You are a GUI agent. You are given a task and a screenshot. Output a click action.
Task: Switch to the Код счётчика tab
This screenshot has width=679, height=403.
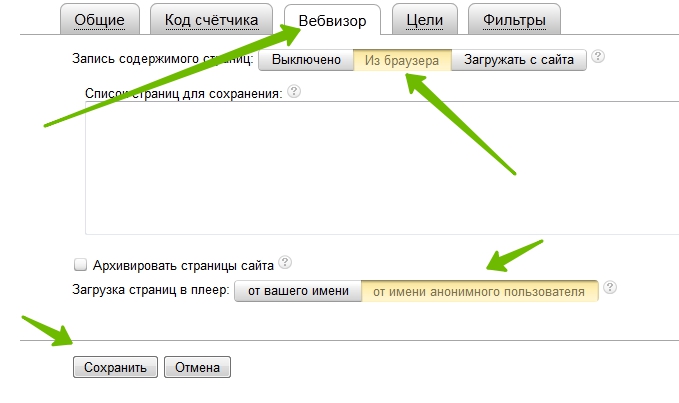[211, 19]
